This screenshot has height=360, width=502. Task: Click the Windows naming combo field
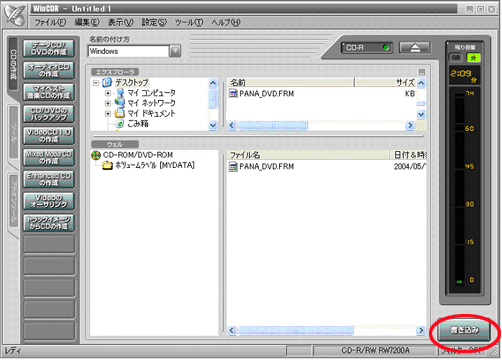point(129,51)
